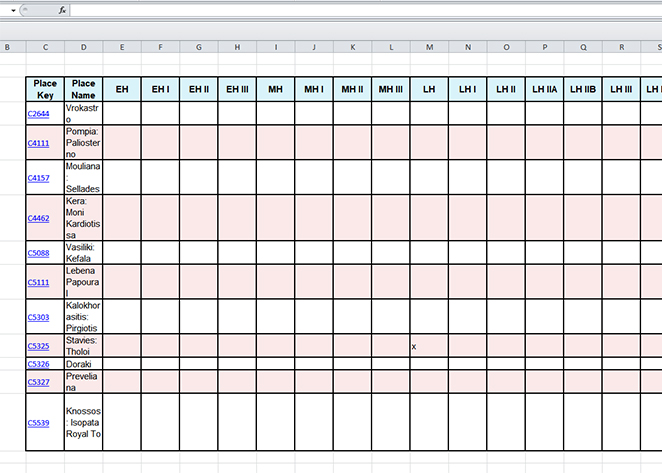
Task: Follow the C5111 Lebena Papoura link
Action: [x=38, y=282]
